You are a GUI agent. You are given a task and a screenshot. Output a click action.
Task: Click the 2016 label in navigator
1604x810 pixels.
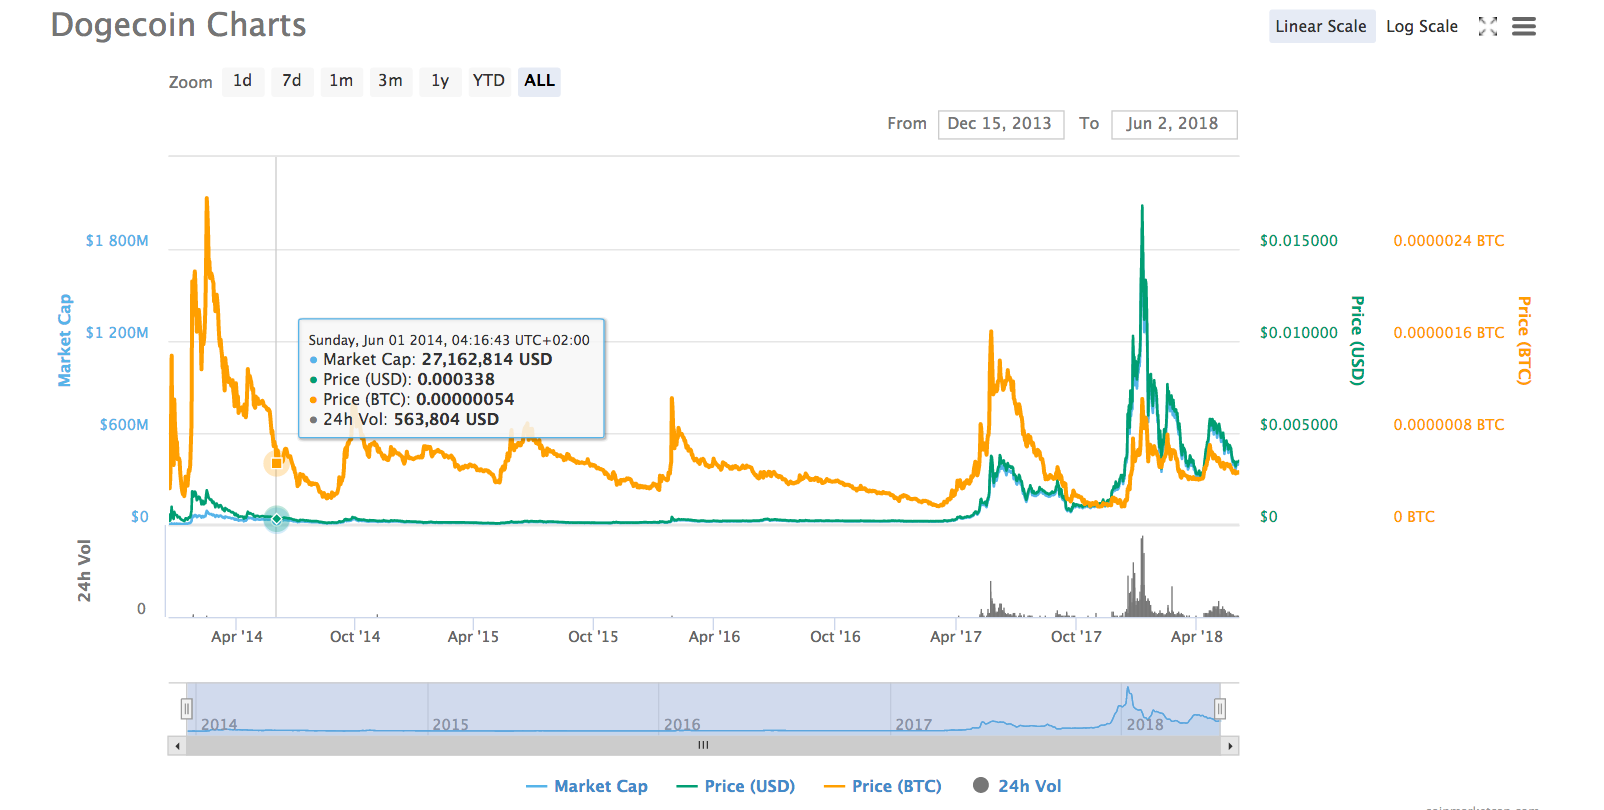click(682, 725)
